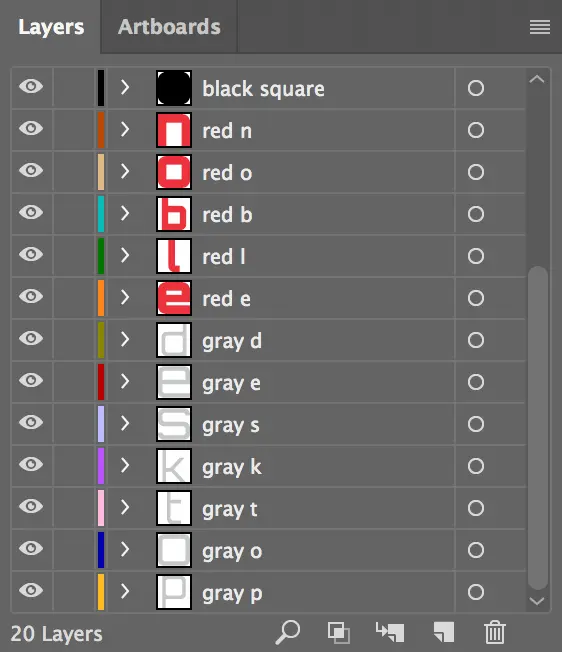
Task: Click the gray o layer thumbnail
Action: click(174, 550)
